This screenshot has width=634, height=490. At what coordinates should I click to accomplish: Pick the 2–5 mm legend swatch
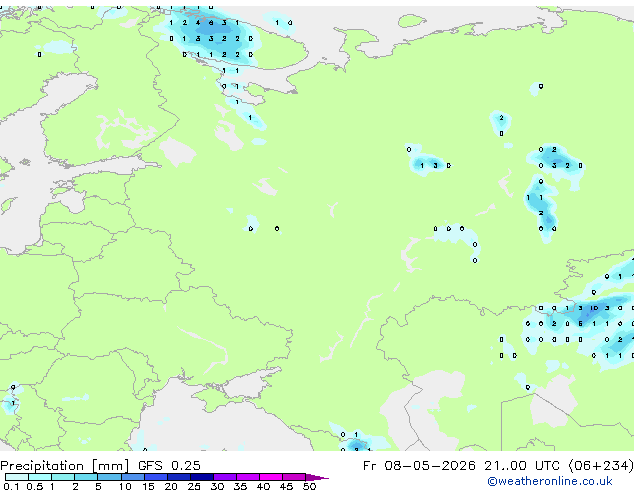click(86, 477)
